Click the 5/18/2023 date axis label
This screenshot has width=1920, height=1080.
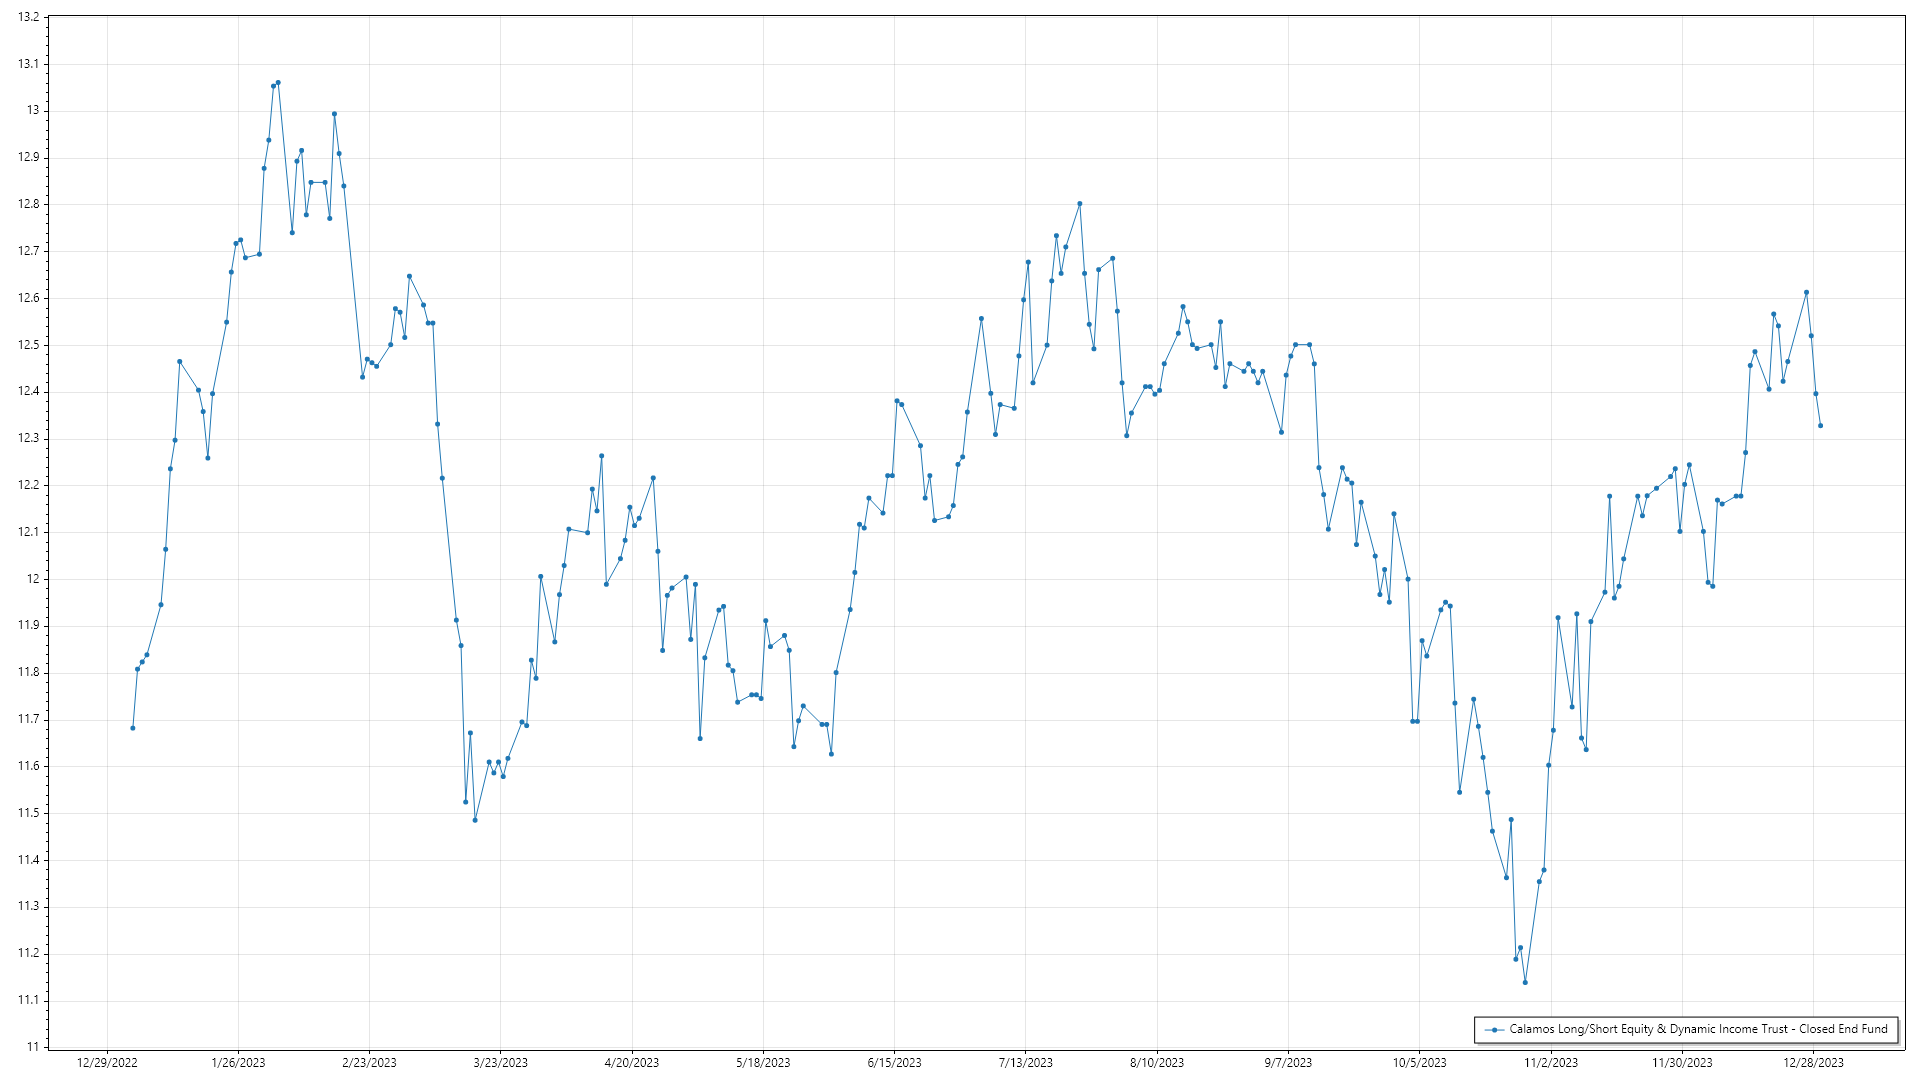pos(763,1063)
